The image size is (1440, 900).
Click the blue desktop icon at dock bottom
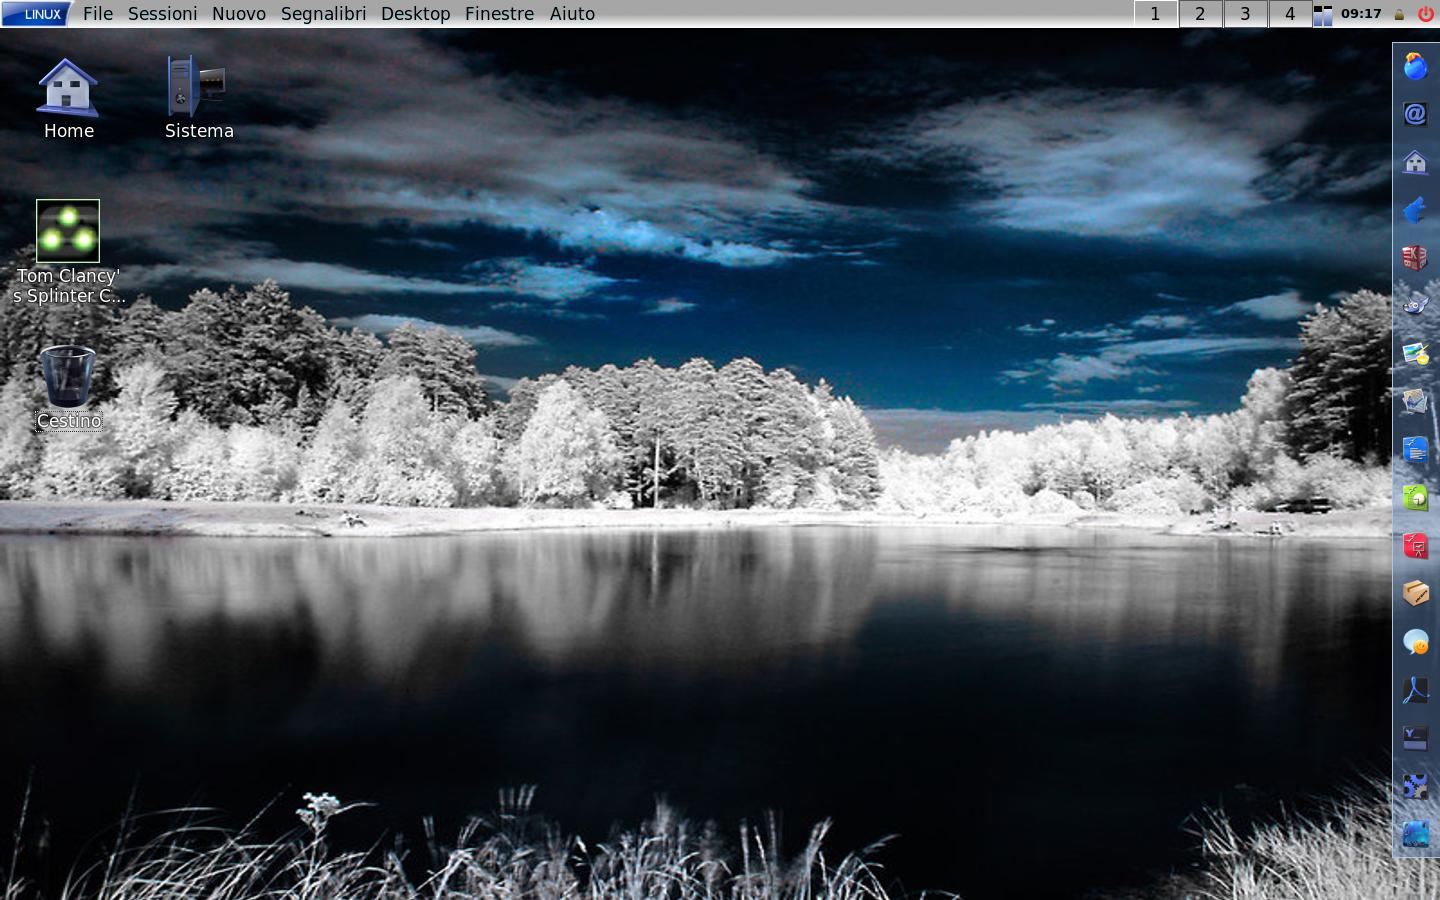[1415, 834]
